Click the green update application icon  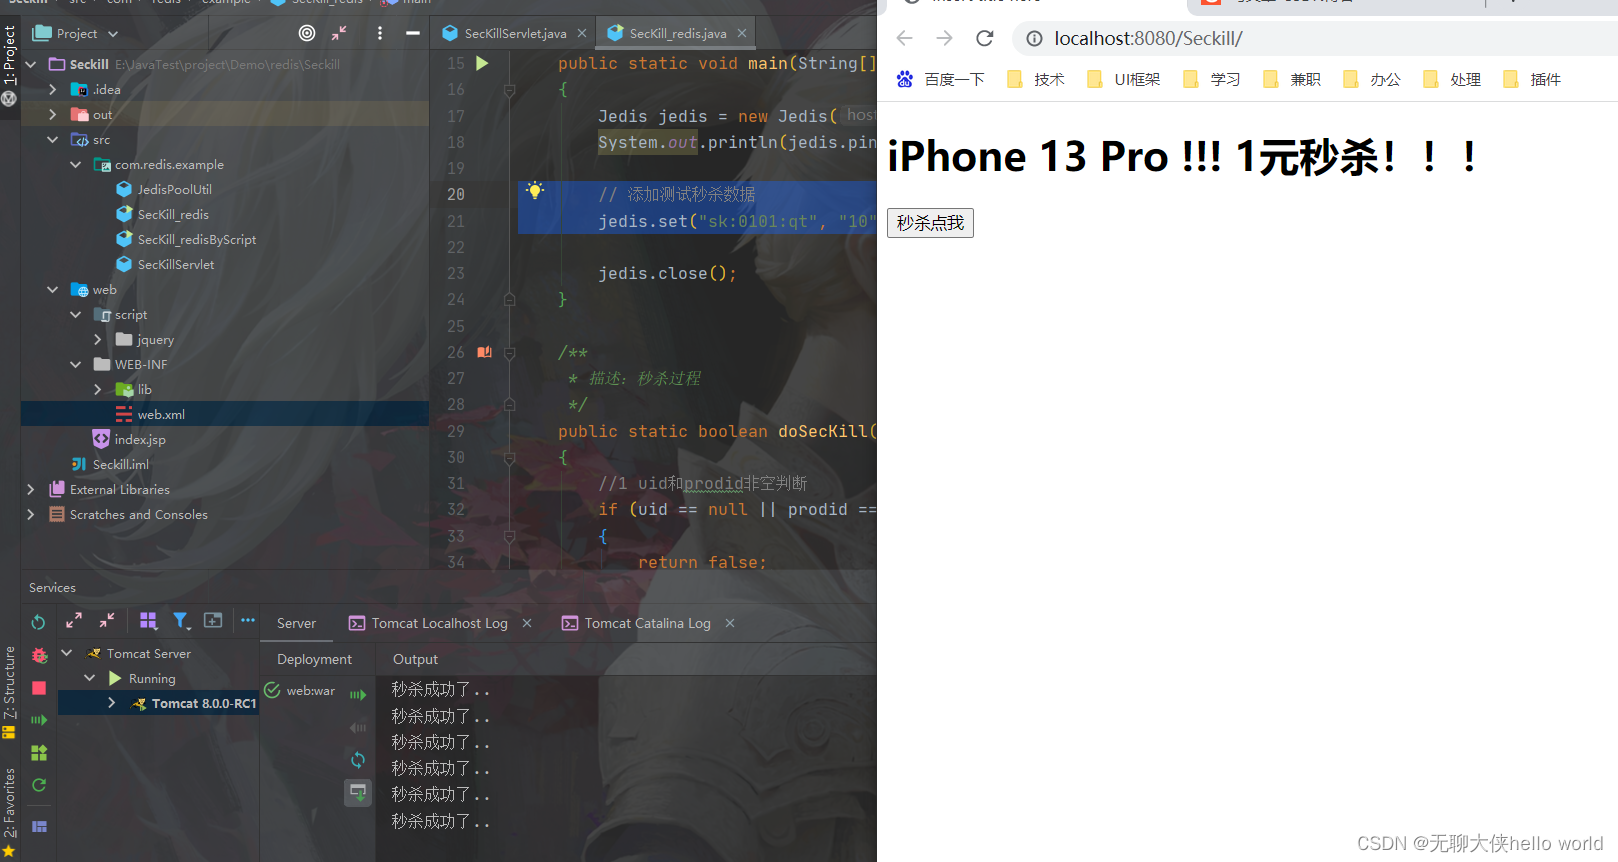[39, 753]
